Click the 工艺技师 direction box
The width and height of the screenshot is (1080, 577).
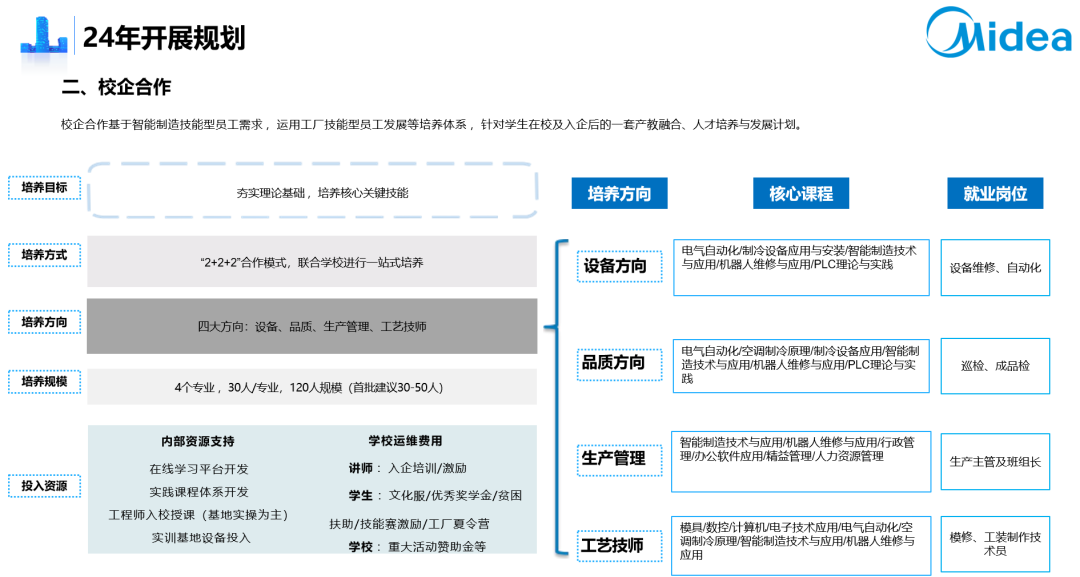[x=617, y=545]
